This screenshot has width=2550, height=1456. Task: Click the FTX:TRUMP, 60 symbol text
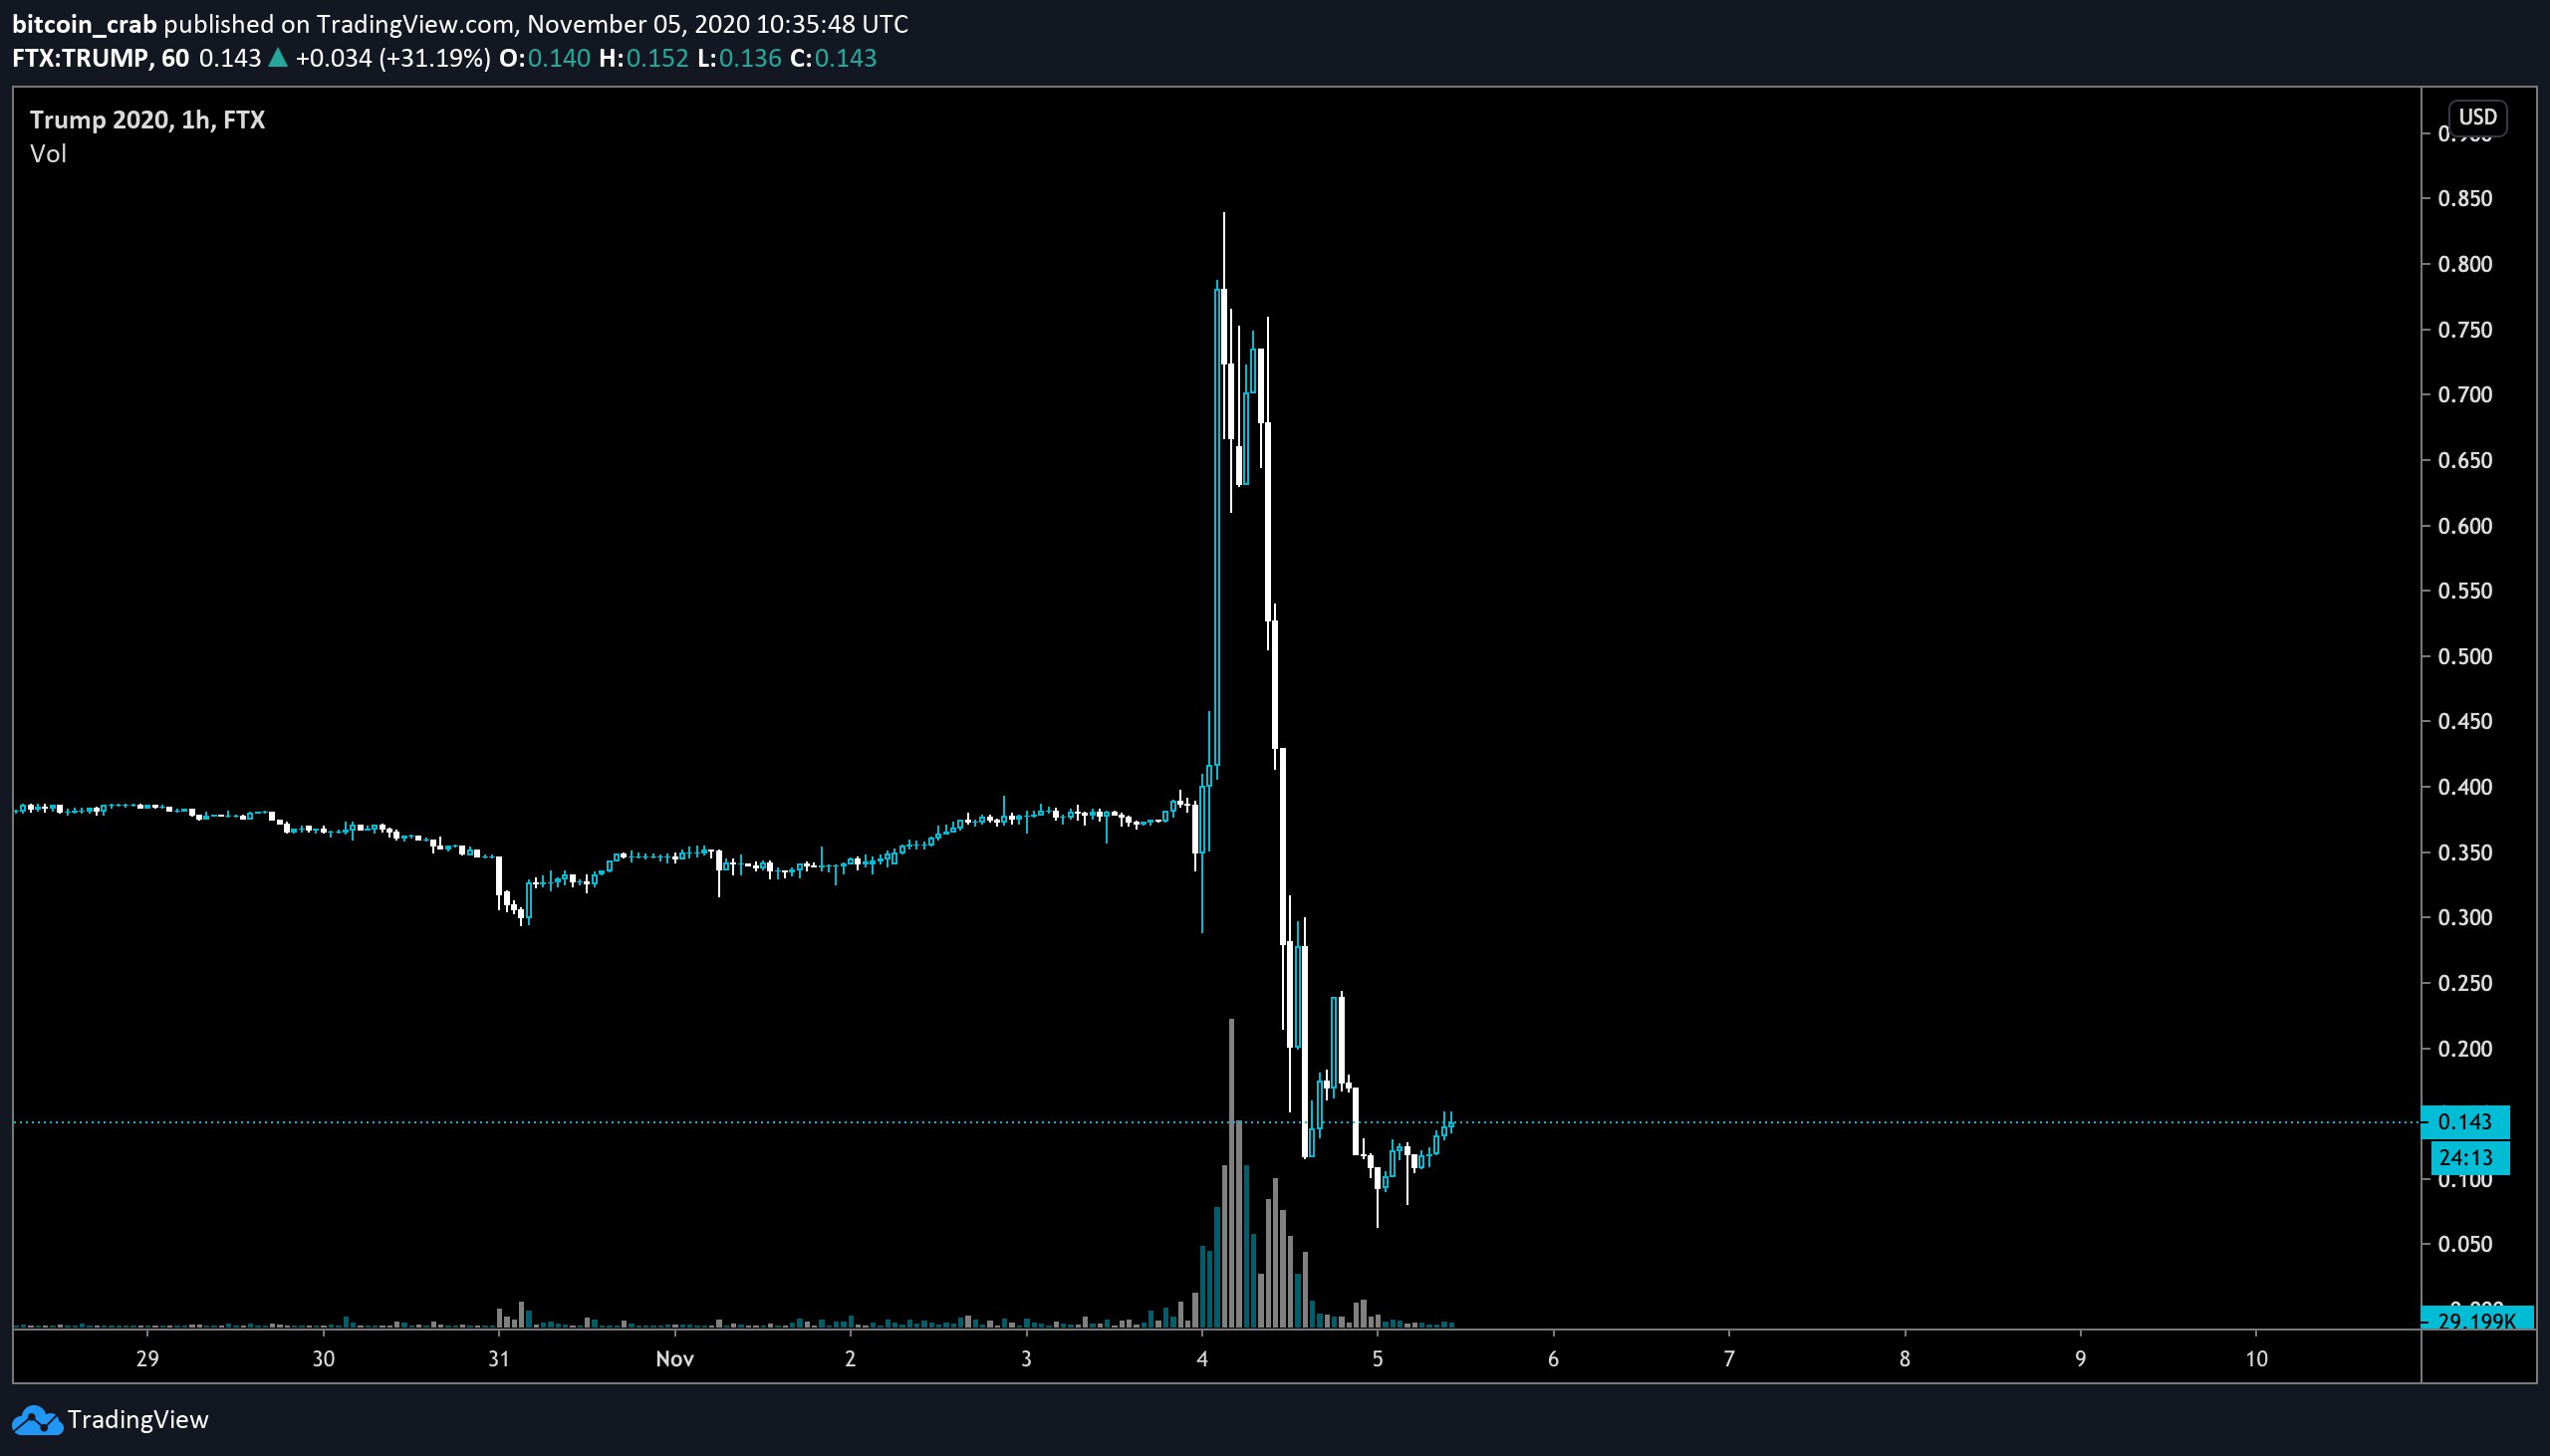coord(101,58)
